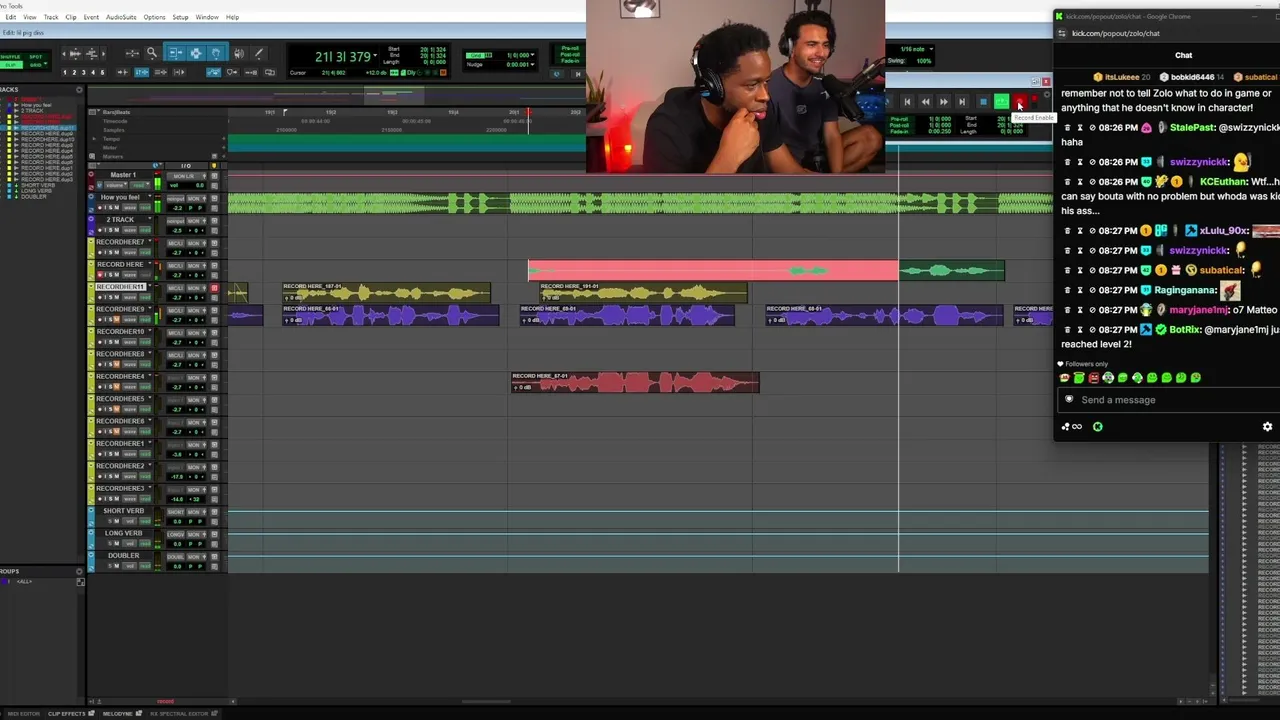Open the Nudge value dropdown

[x=532, y=64]
